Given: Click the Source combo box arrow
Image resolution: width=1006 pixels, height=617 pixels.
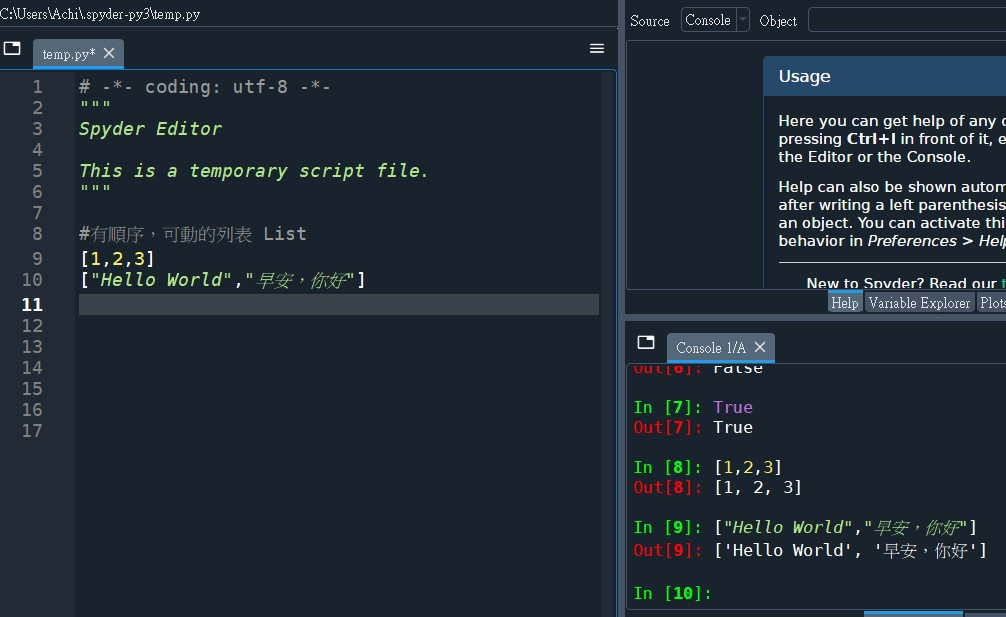Looking at the screenshot, I should 743,20.
